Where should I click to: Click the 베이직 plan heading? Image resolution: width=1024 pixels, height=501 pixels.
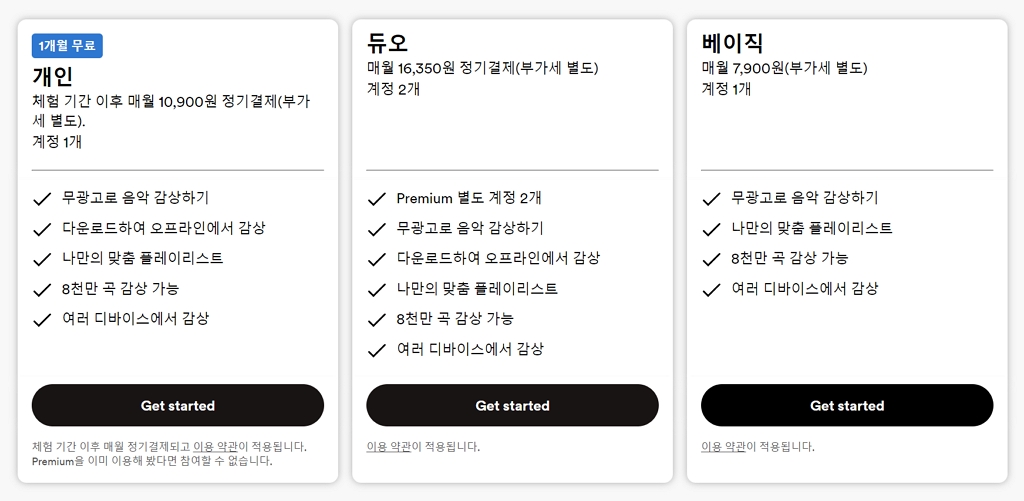732,43
